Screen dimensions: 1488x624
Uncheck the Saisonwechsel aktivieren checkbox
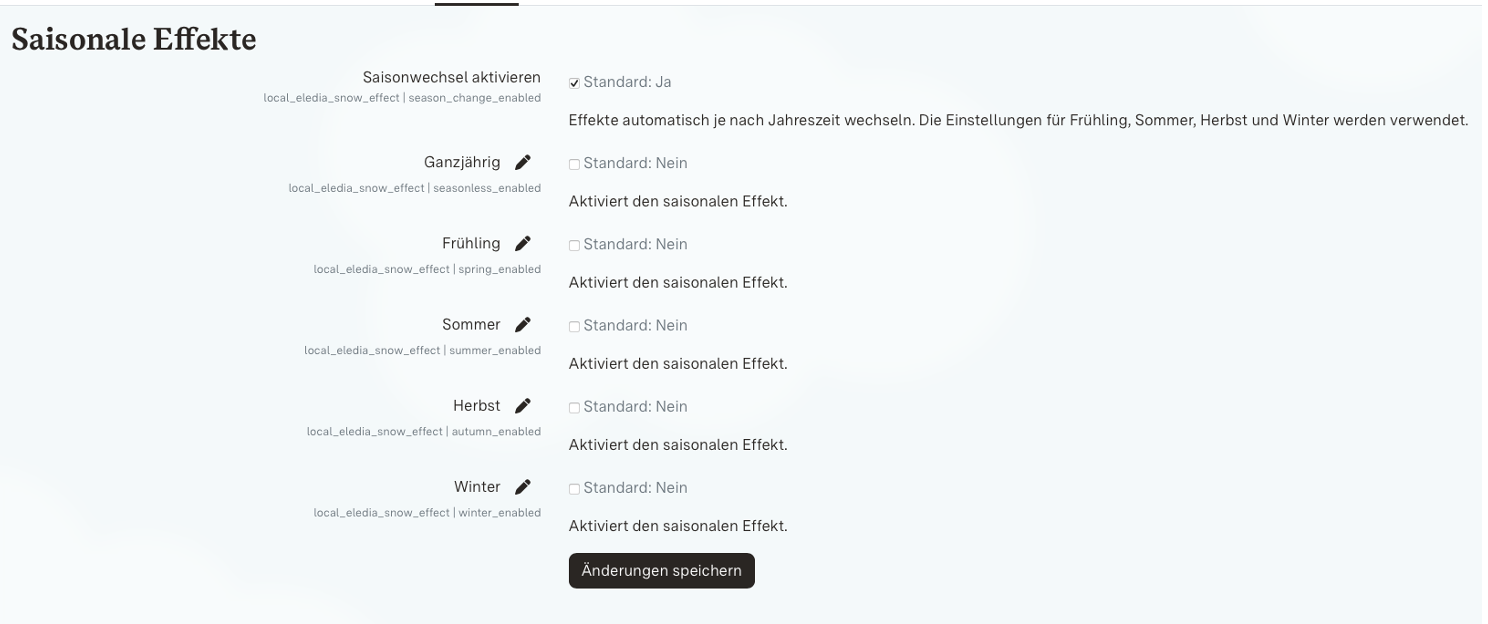[574, 82]
